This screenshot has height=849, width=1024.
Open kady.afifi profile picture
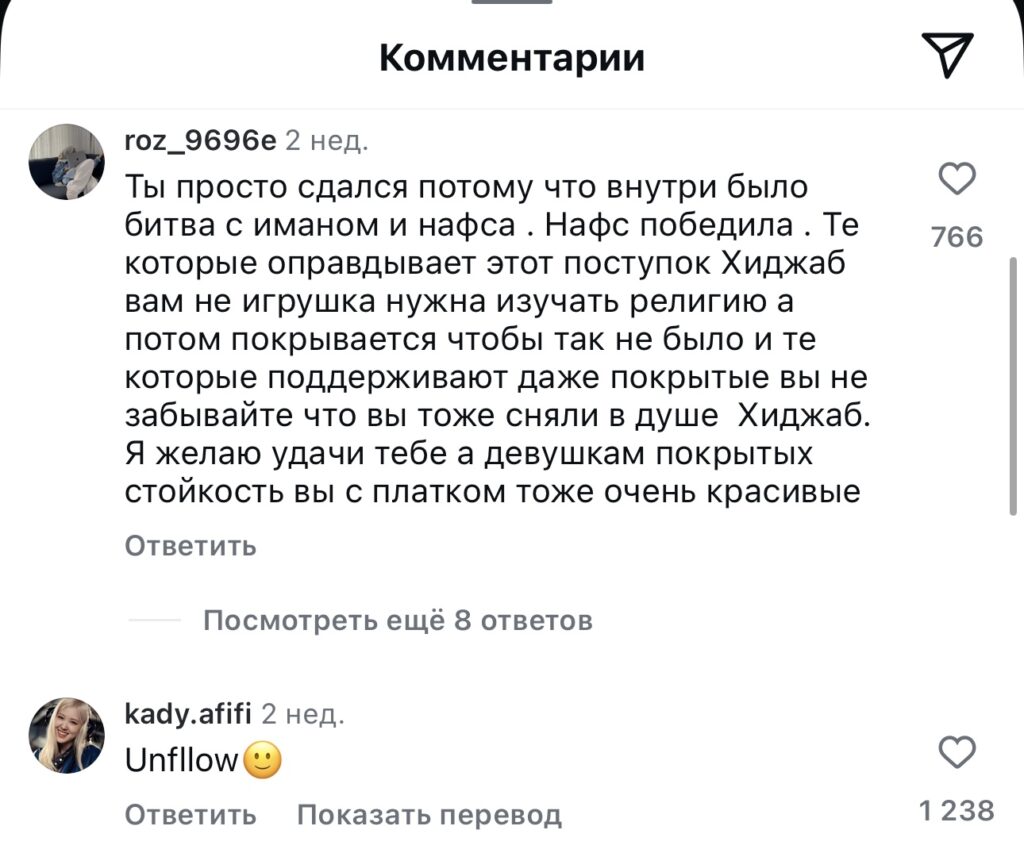(x=66, y=735)
